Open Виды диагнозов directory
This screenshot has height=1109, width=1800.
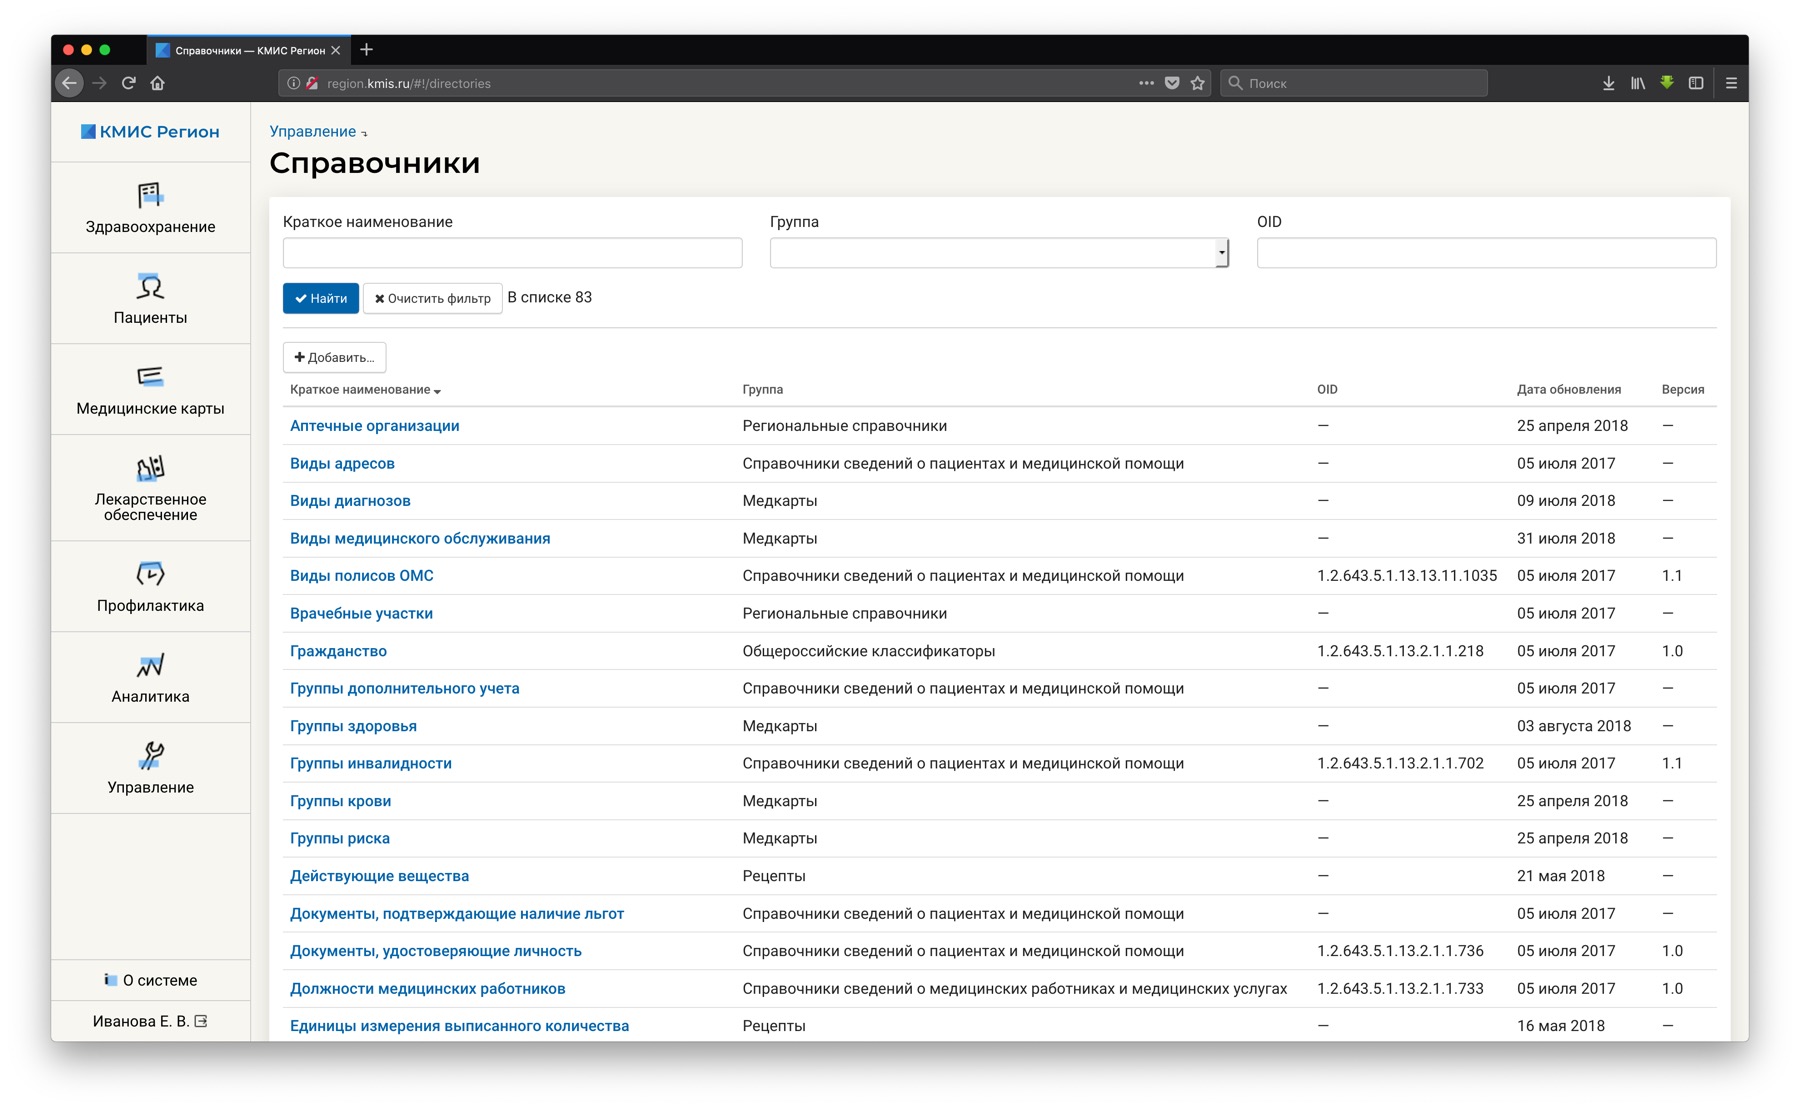(x=350, y=500)
